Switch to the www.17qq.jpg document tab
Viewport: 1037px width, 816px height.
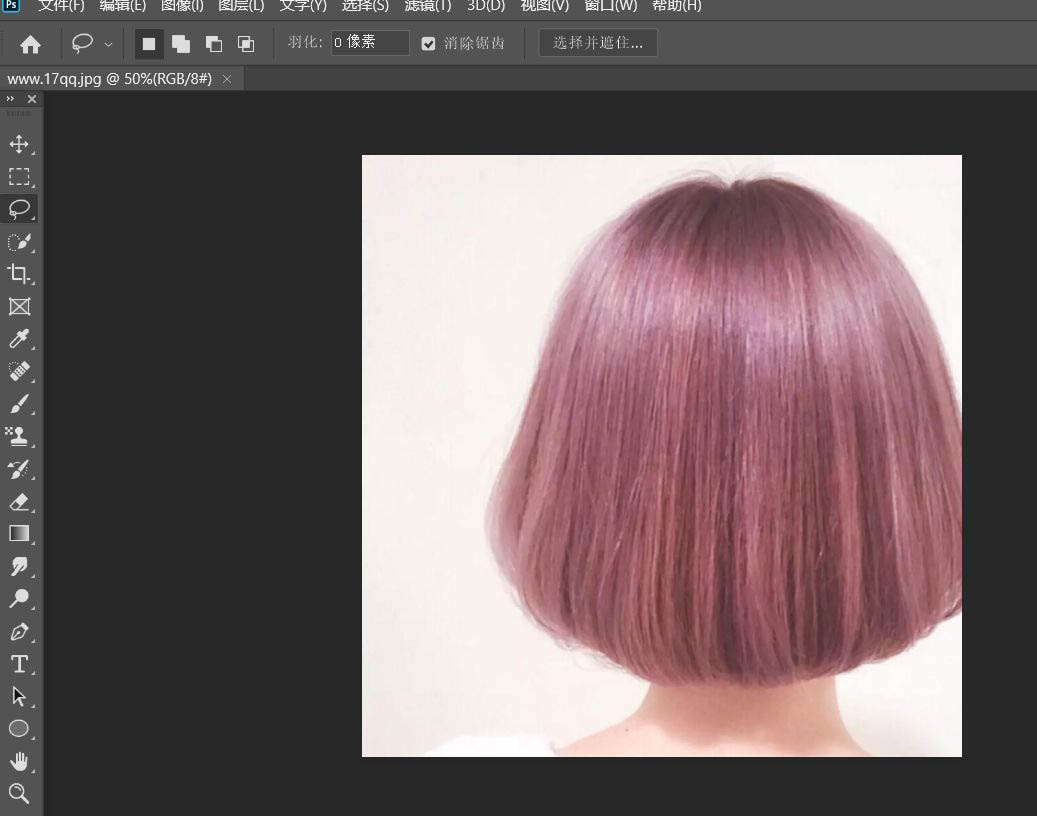click(110, 78)
